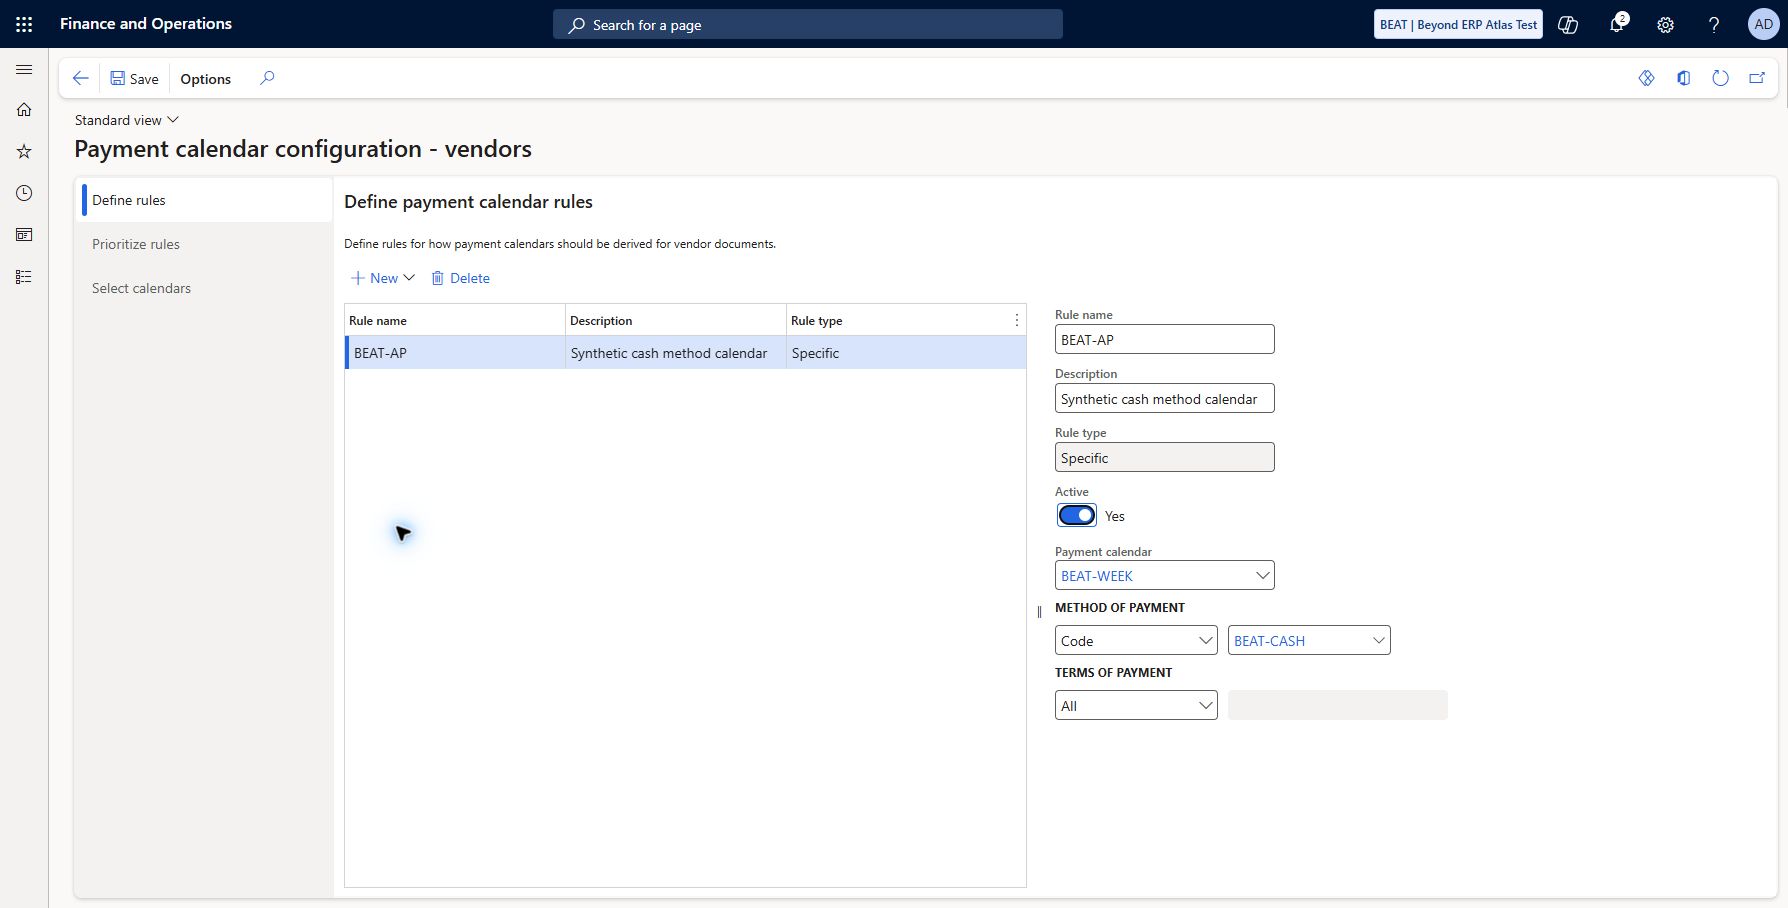Toggle the Active switch off

tap(1077, 515)
